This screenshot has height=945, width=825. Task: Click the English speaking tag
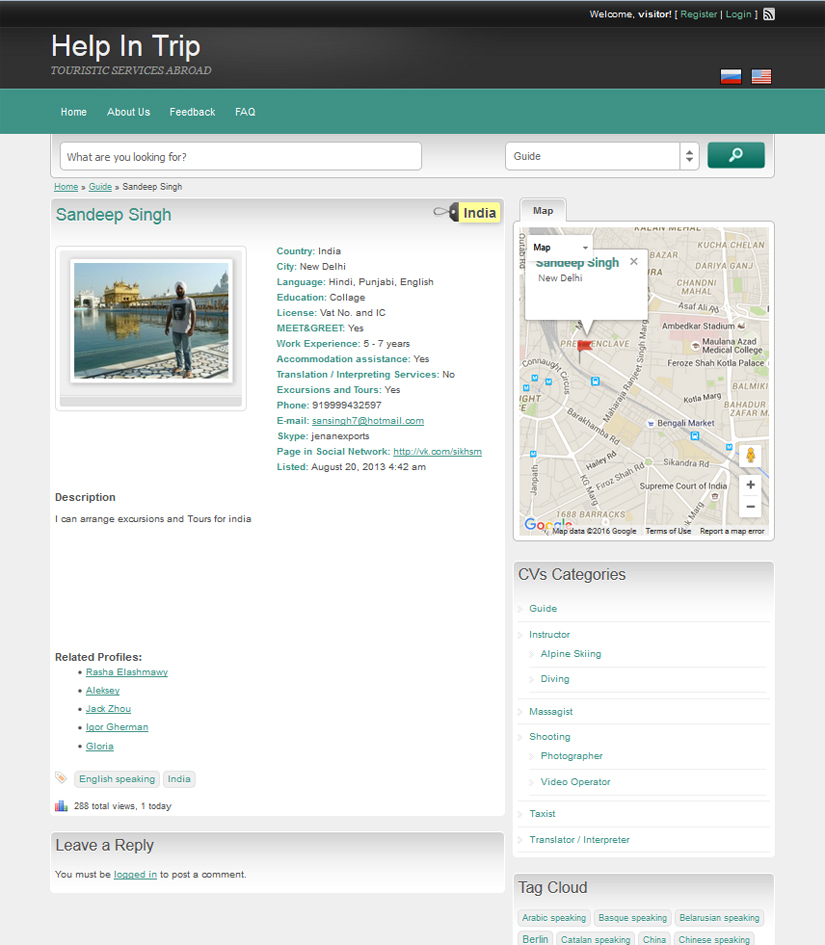pyautogui.click(x=117, y=779)
